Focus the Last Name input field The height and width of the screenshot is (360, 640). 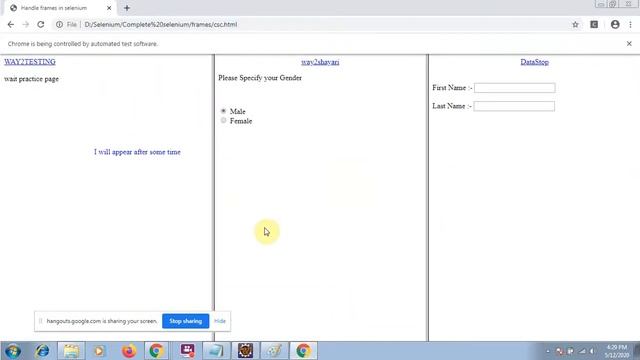tap(514, 106)
